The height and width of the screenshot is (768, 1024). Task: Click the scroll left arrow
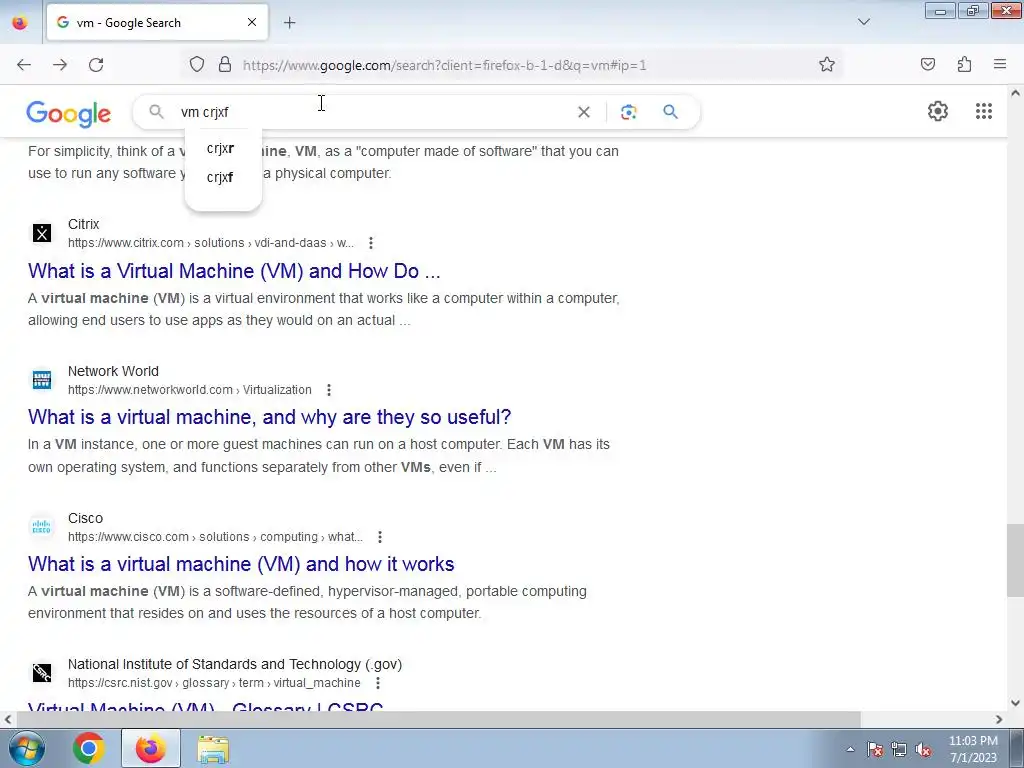click(x=8, y=719)
